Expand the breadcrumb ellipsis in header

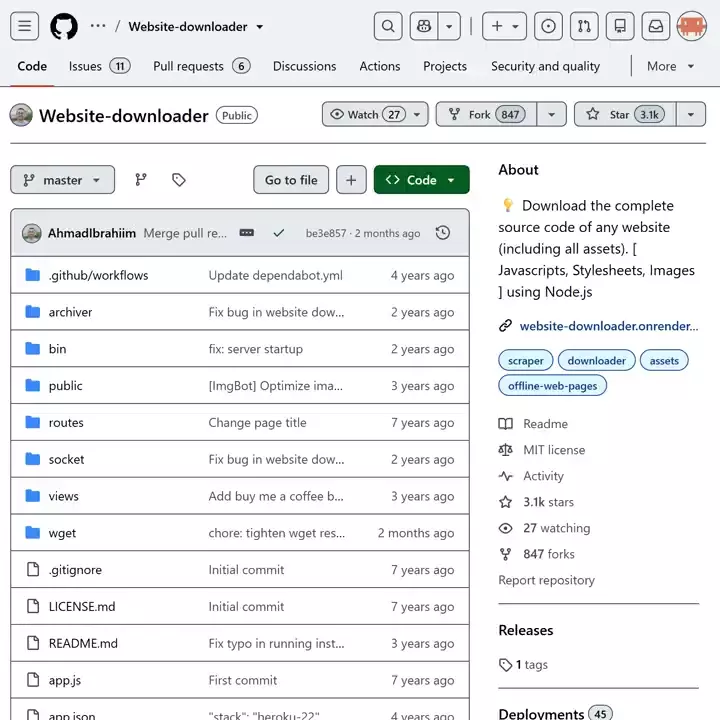[98, 26]
